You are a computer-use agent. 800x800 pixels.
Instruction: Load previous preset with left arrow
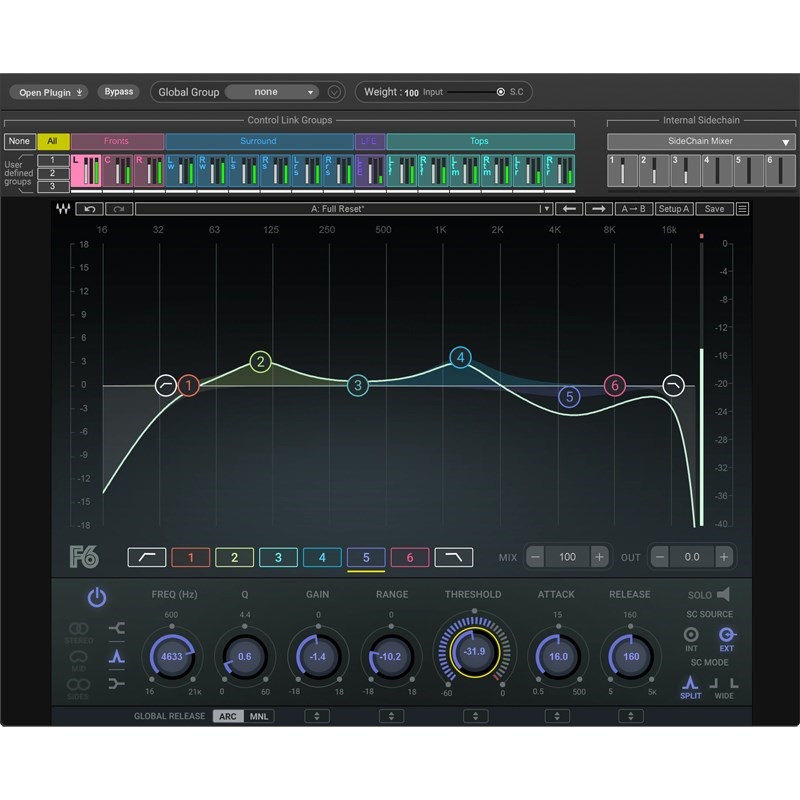coord(569,209)
